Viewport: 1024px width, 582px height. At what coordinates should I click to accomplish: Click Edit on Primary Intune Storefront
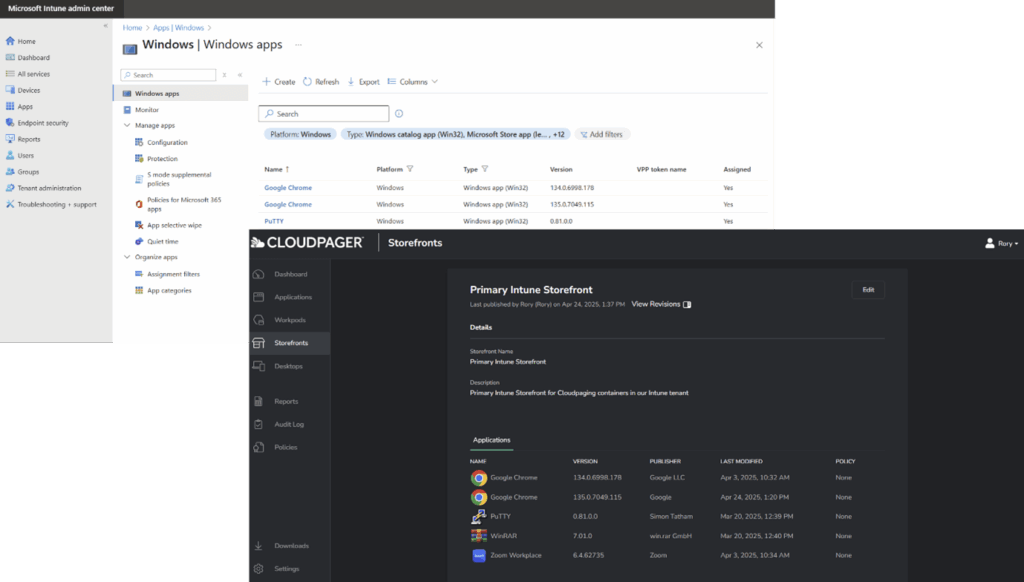(868, 290)
